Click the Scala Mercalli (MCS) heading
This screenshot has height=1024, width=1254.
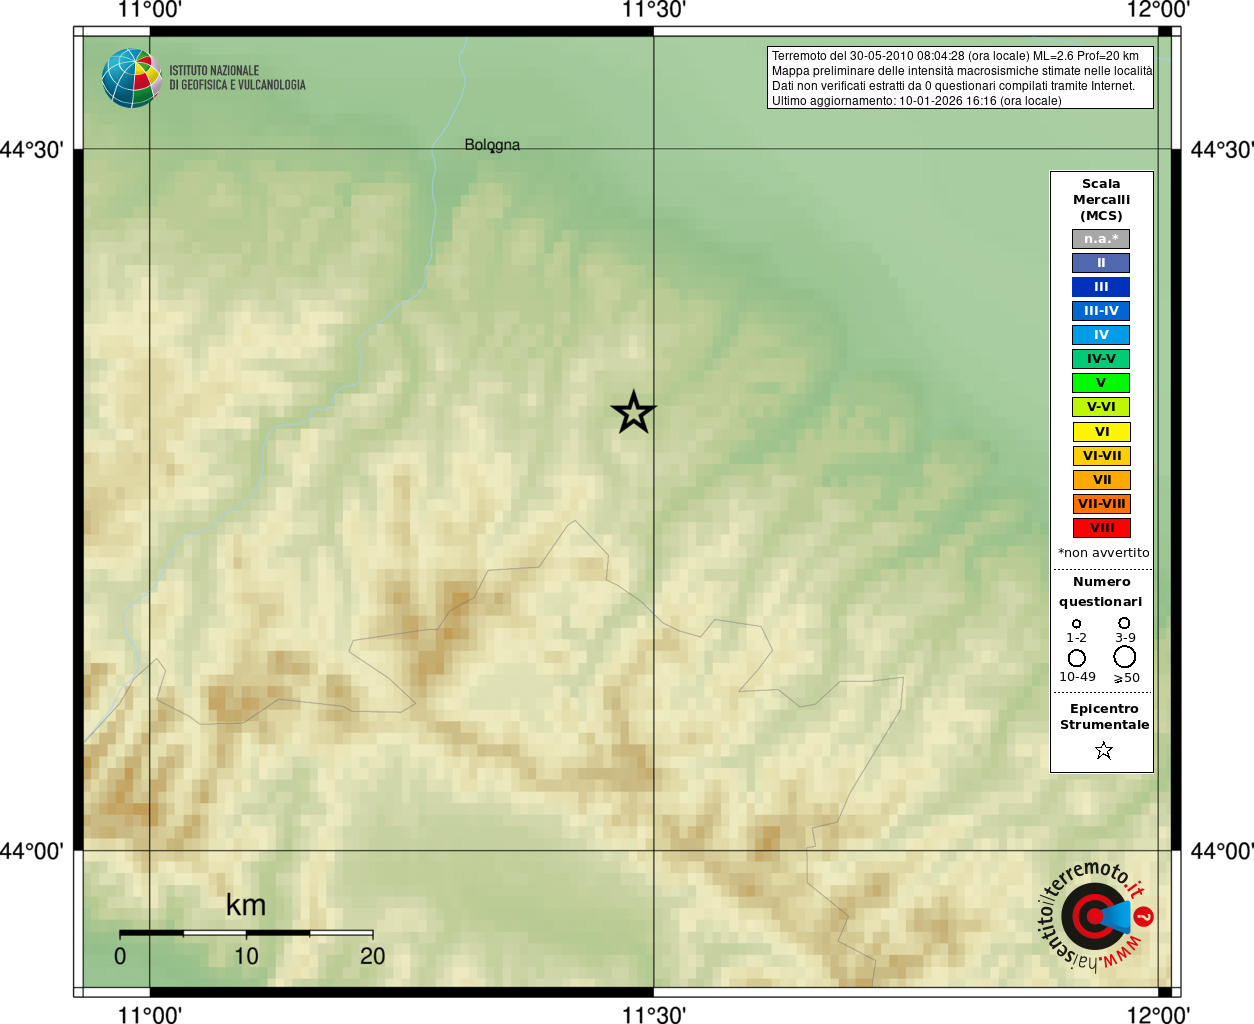click(x=1101, y=200)
